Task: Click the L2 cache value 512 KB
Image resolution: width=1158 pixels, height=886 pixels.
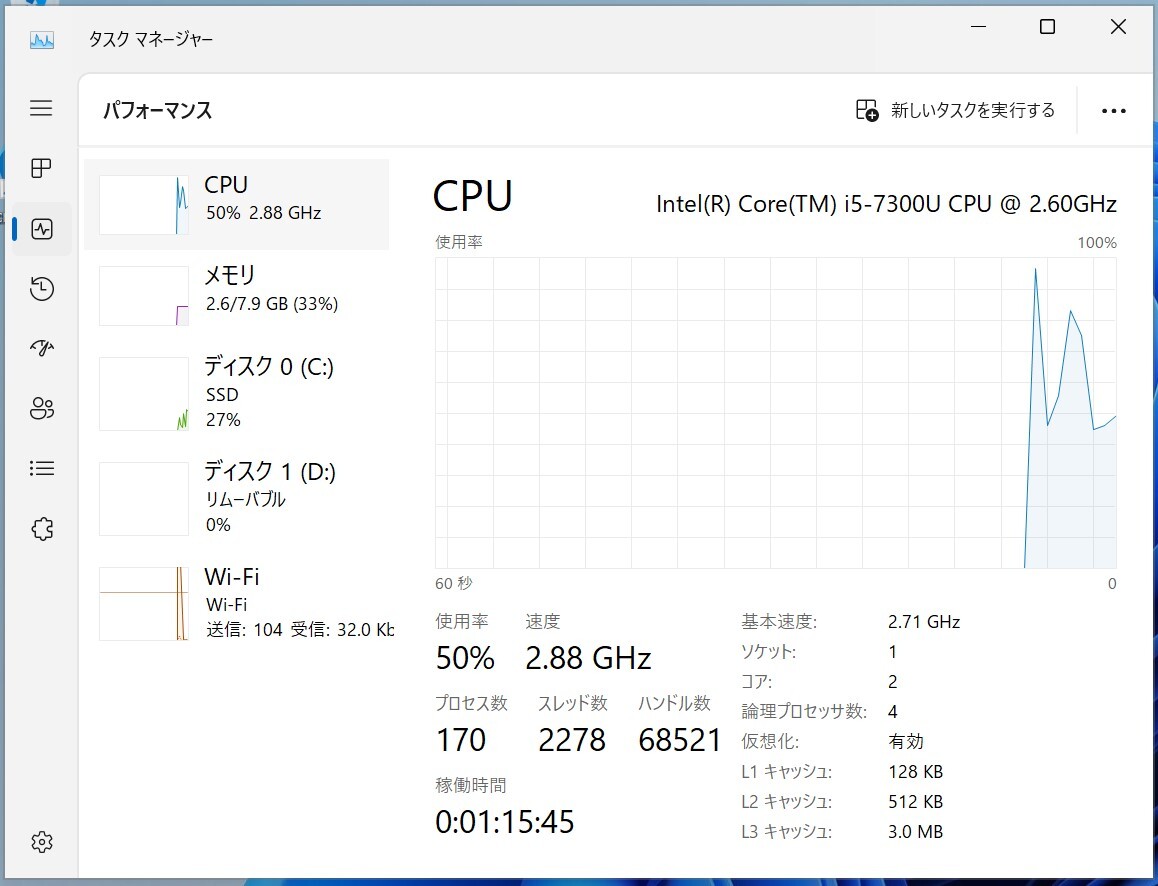Action: tap(915, 802)
